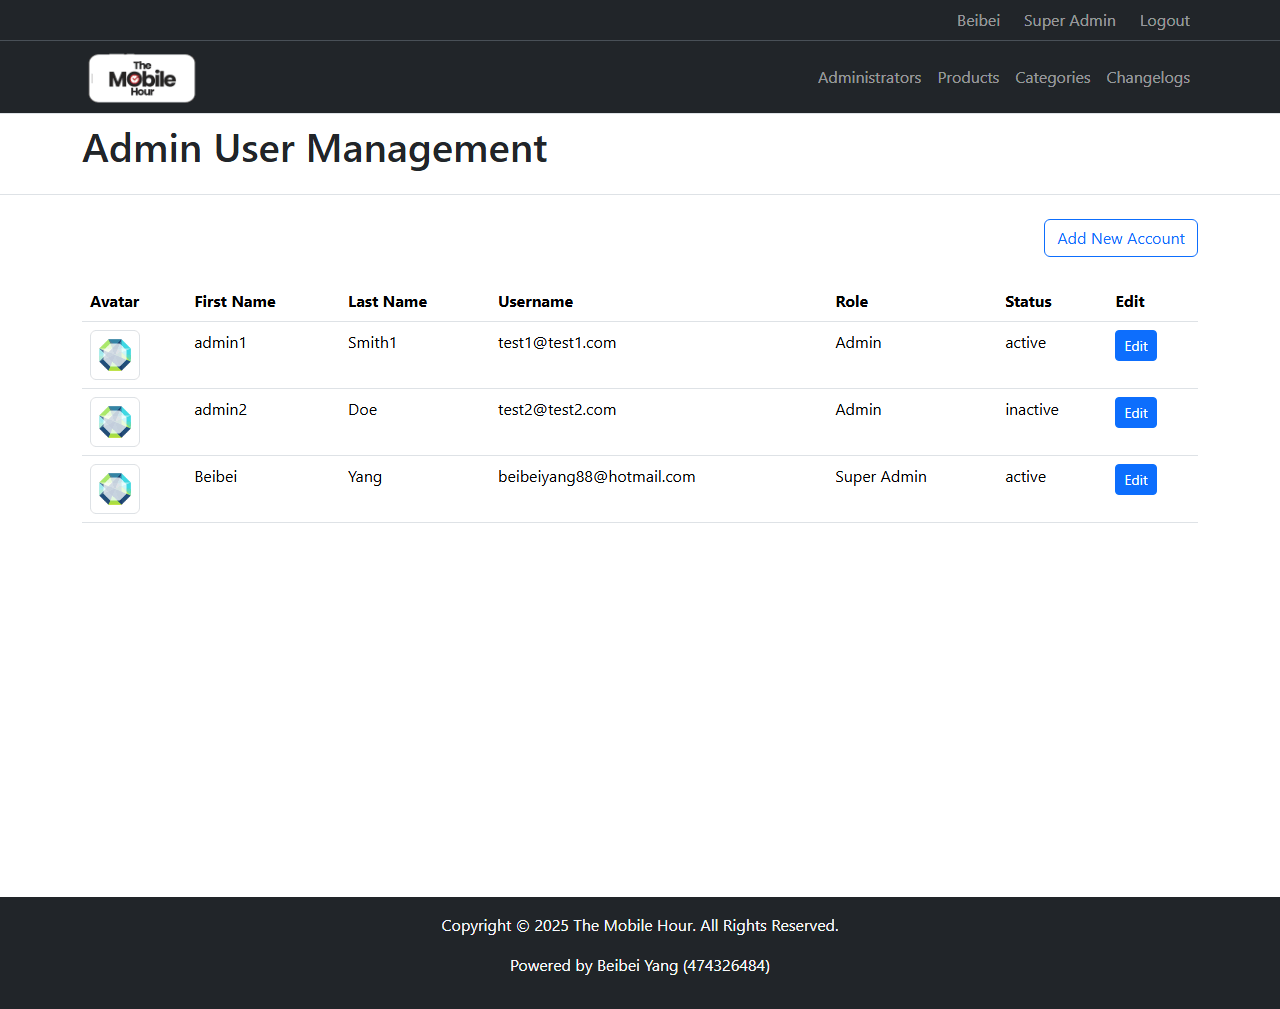
Task: Edit the inactive admin2 account
Action: pyautogui.click(x=1135, y=413)
